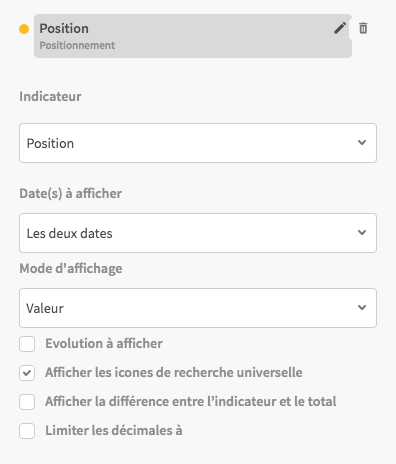
Task: Click the Position title text
Action: point(64,29)
